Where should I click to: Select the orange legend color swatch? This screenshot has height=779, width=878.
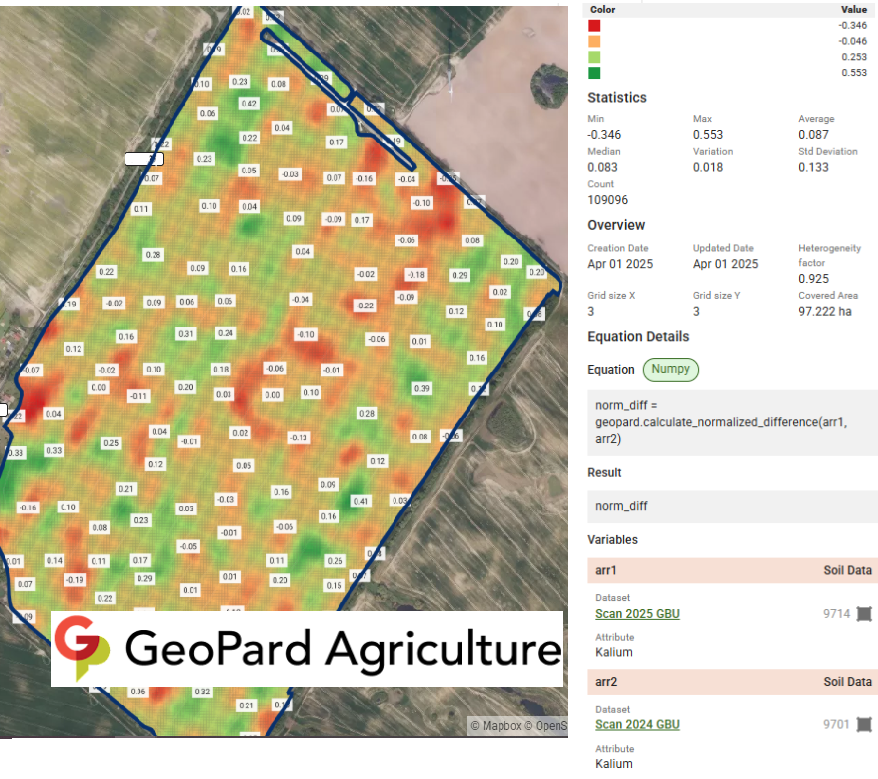click(x=594, y=41)
